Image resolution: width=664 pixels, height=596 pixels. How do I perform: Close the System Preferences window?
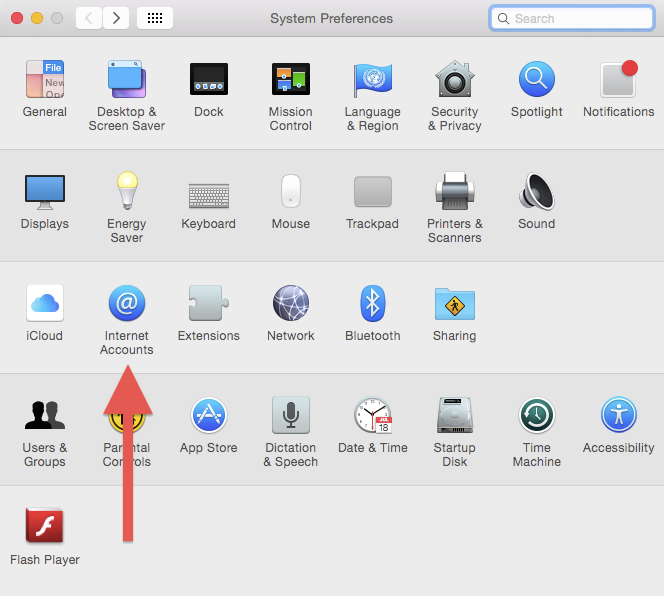click(x=17, y=18)
